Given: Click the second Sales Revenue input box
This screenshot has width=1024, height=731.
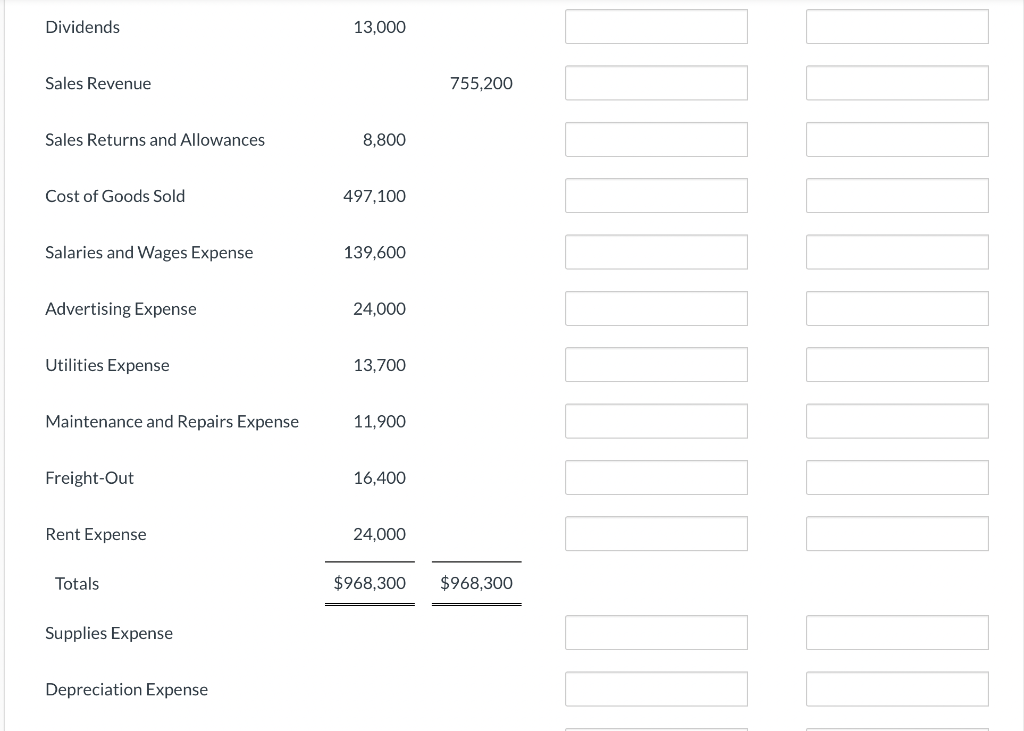Looking at the screenshot, I should (897, 82).
